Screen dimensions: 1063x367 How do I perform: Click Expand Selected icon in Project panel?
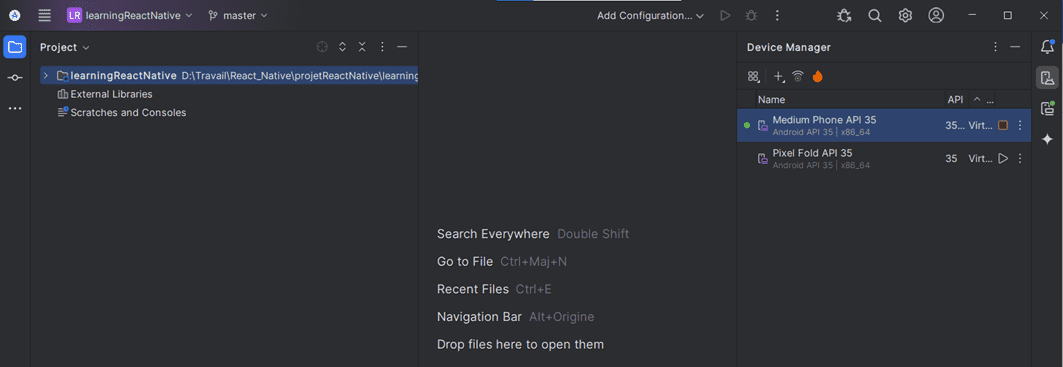(x=342, y=47)
